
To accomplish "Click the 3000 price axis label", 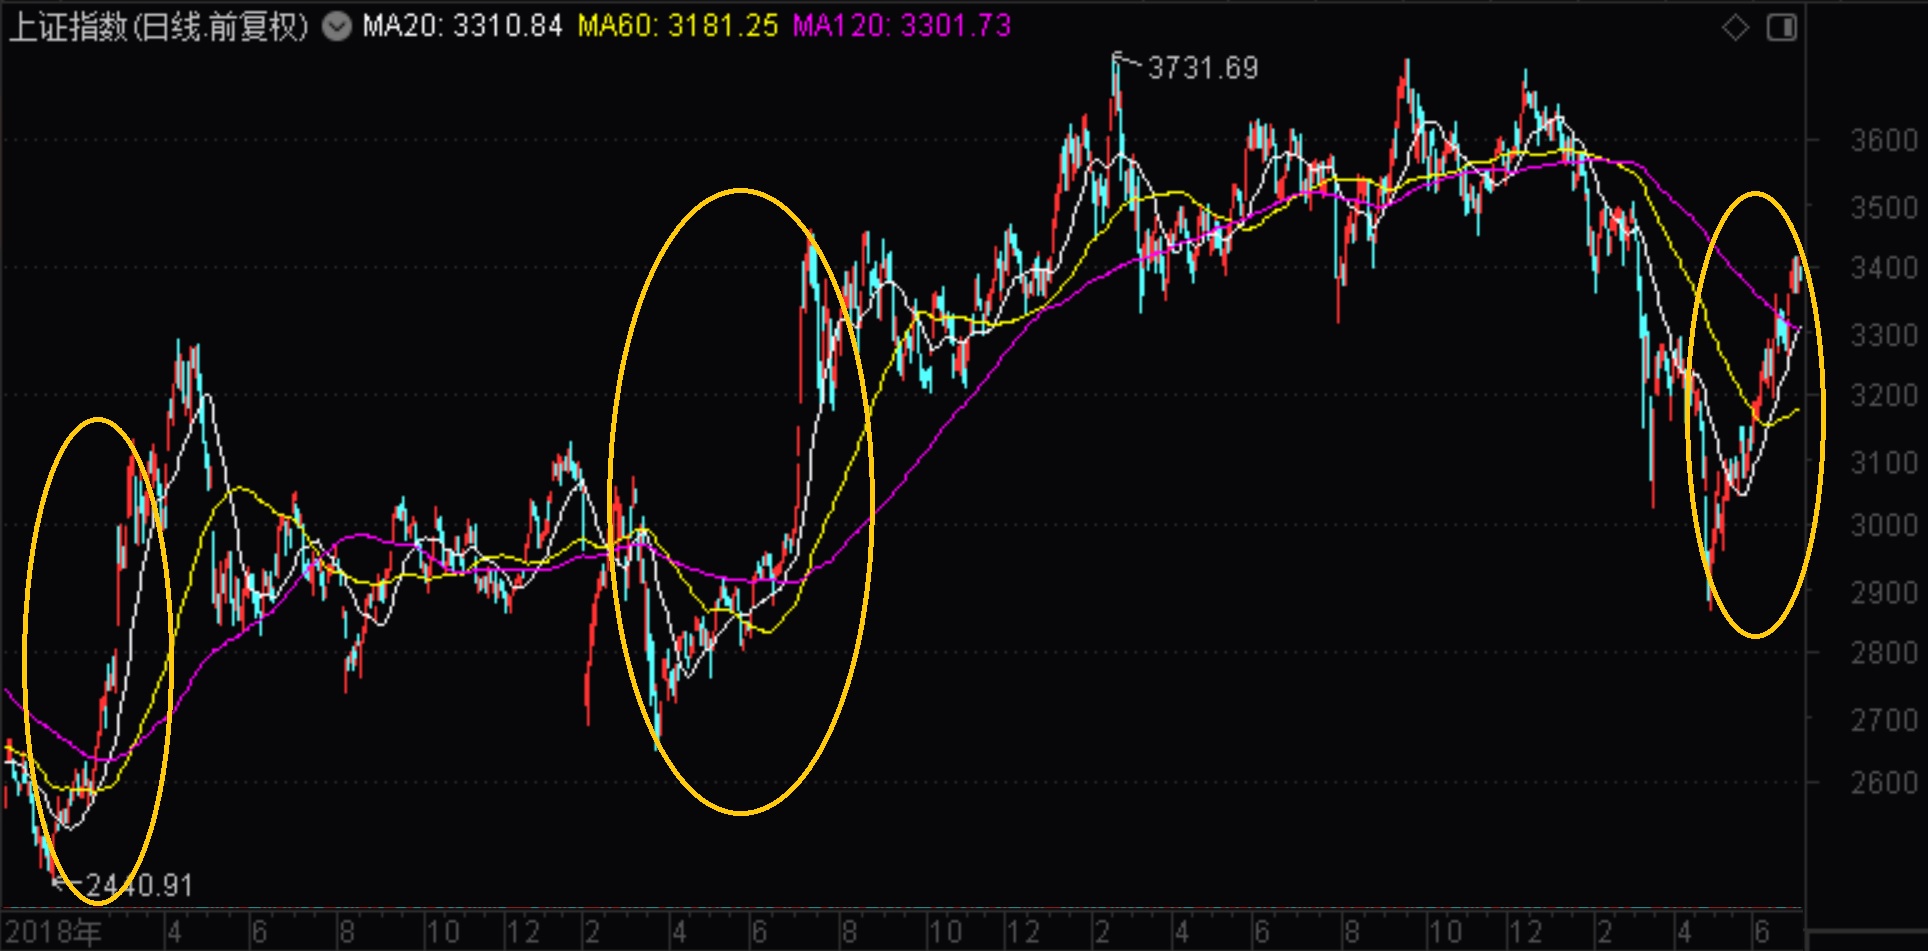I will [x=1884, y=525].
